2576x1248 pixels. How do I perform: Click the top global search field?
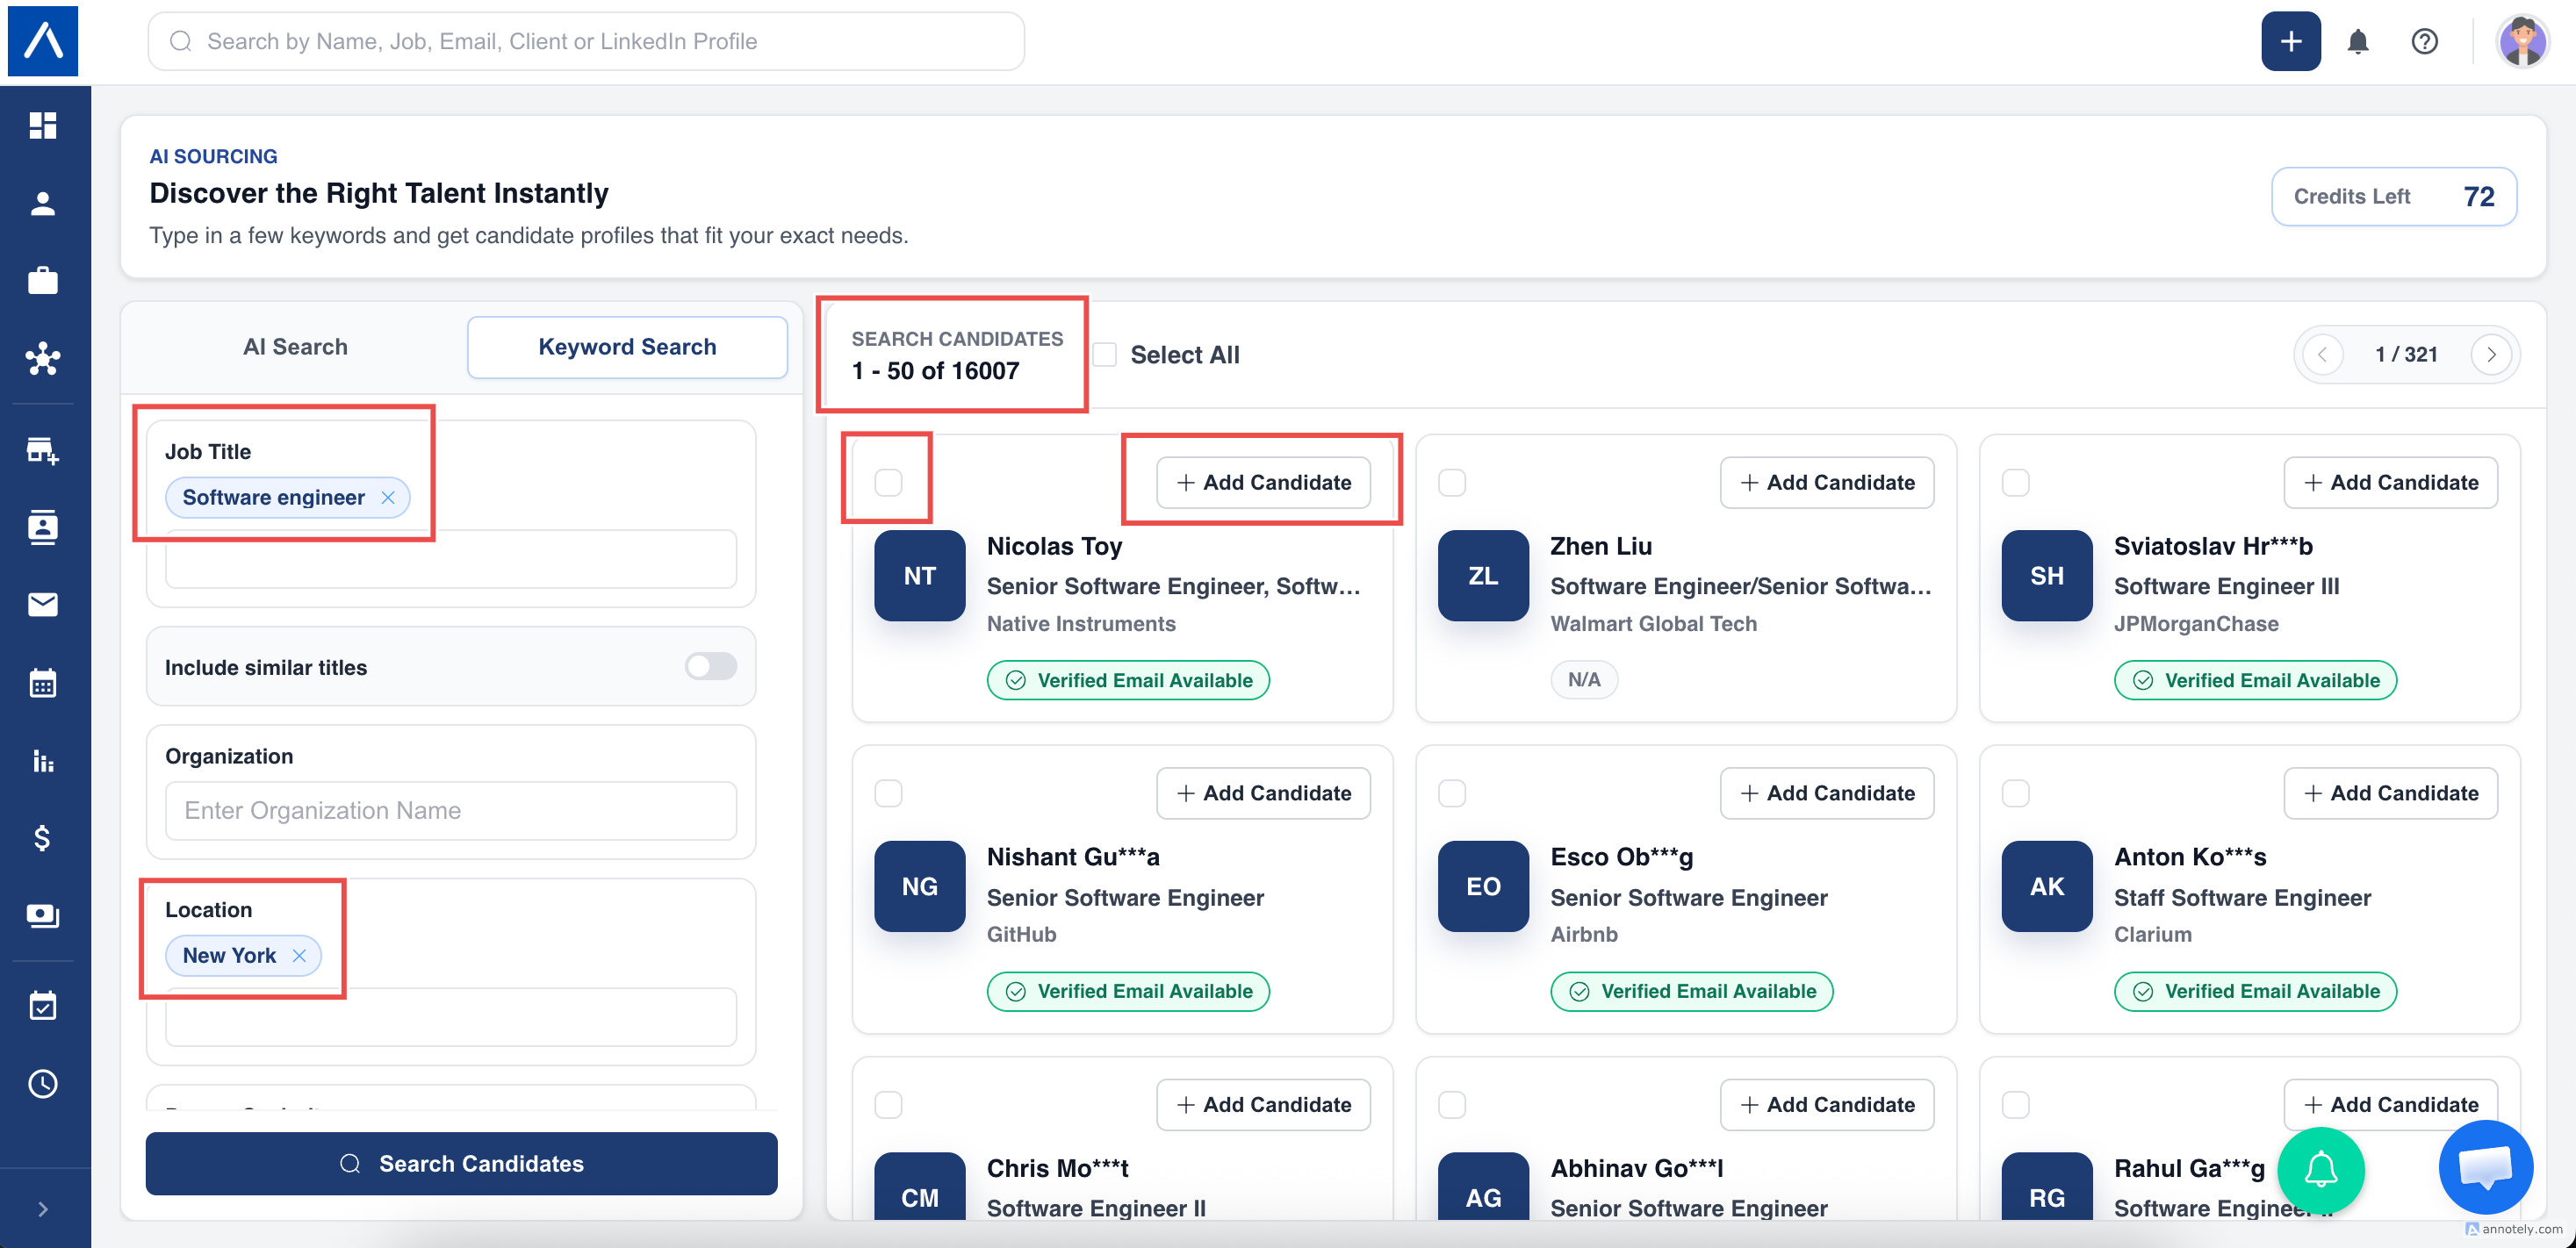(x=586, y=41)
